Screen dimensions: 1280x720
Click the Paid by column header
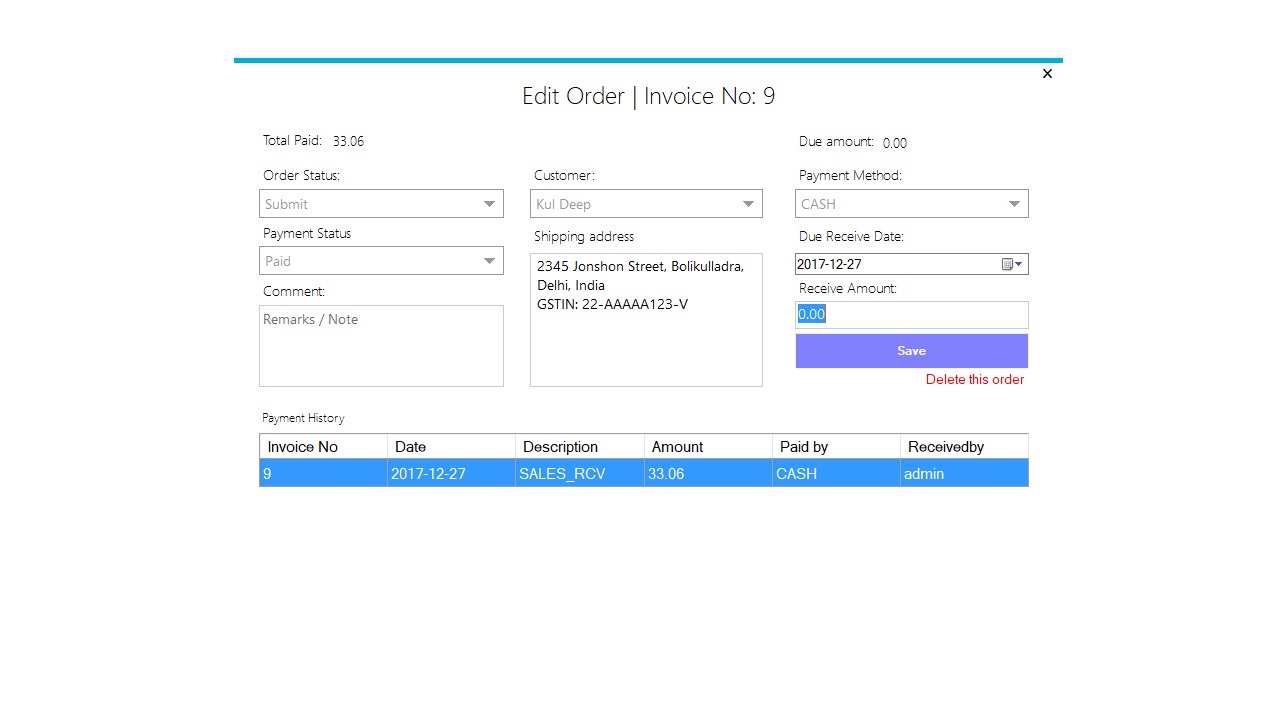[804, 446]
